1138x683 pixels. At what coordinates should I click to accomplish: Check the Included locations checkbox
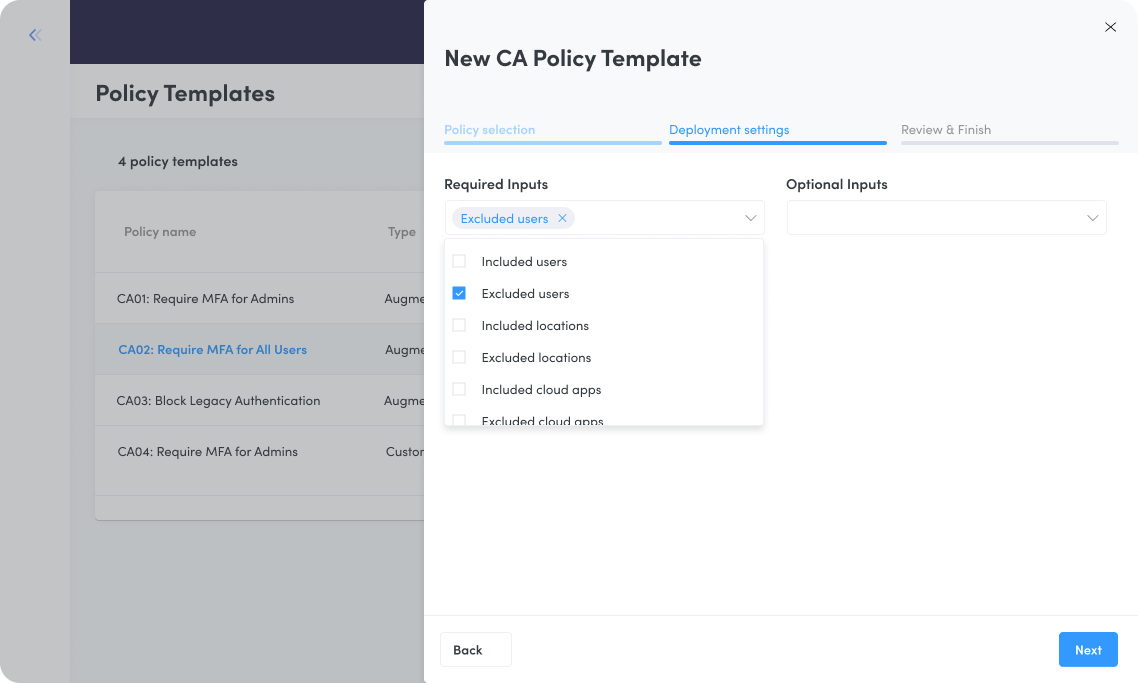(459, 325)
